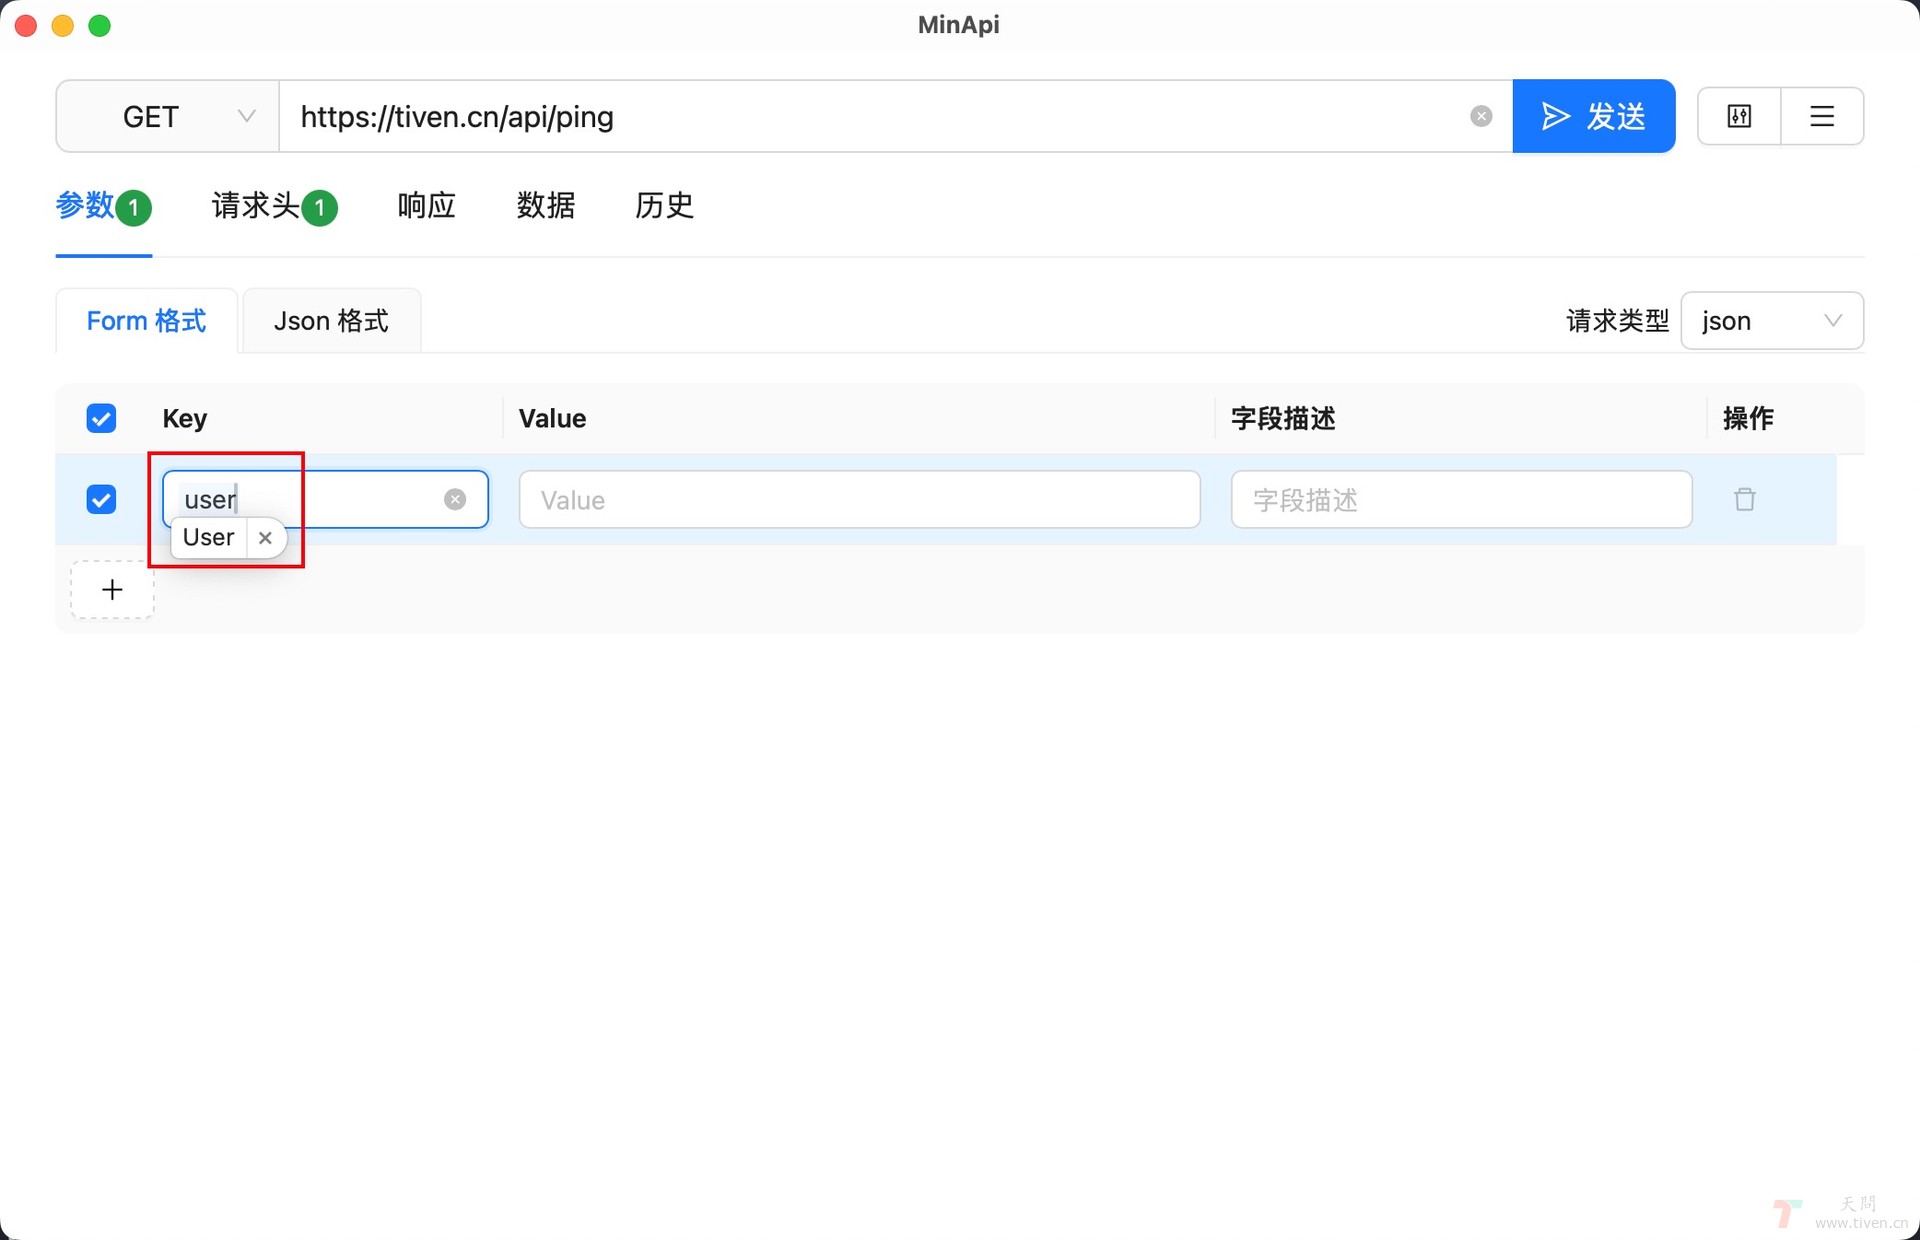Click the 字段描述 column header
The image size is (1920, 1240).
coord(1283,418)
